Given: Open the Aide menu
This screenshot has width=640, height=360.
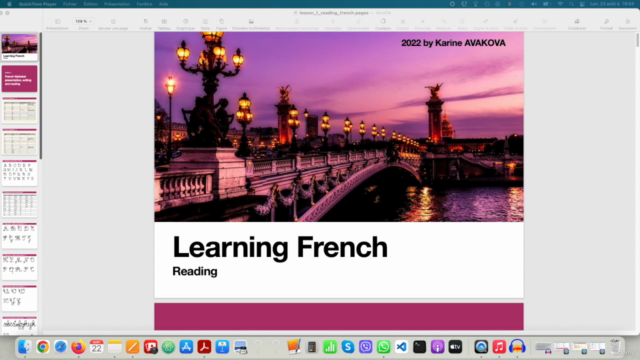Looking at the screenshot, I should click(x=163, y=4).
